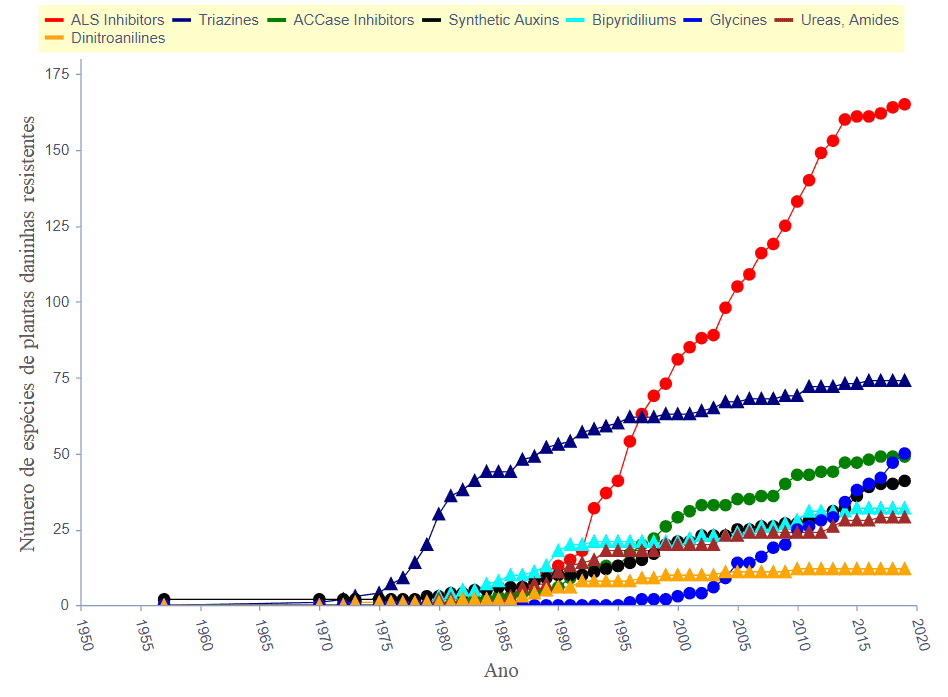Click the y-axis title text
948x697 pixels.
click(29, 333)
